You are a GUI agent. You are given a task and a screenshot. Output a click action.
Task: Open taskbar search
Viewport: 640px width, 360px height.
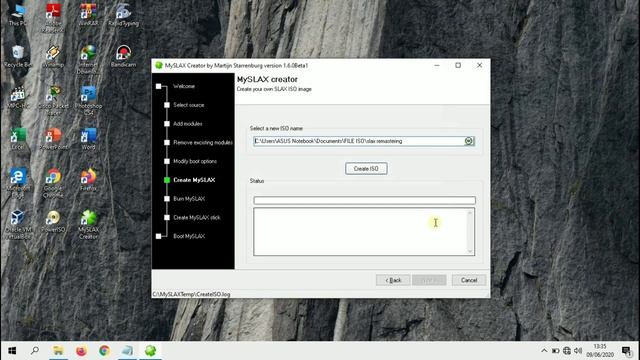pyautogui.click(x=35, y=351)
